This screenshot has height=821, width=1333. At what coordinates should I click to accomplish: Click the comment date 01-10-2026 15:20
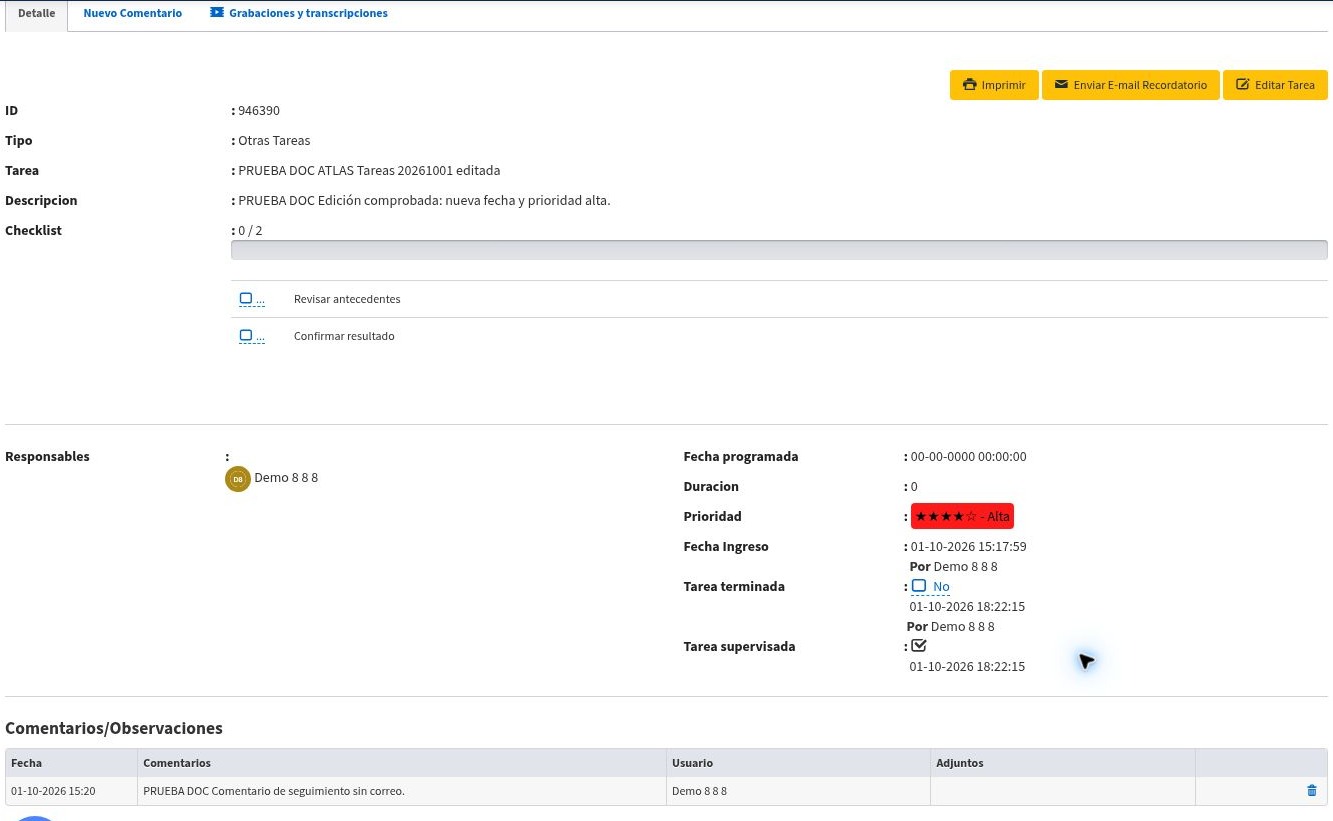tap(53, 791)
